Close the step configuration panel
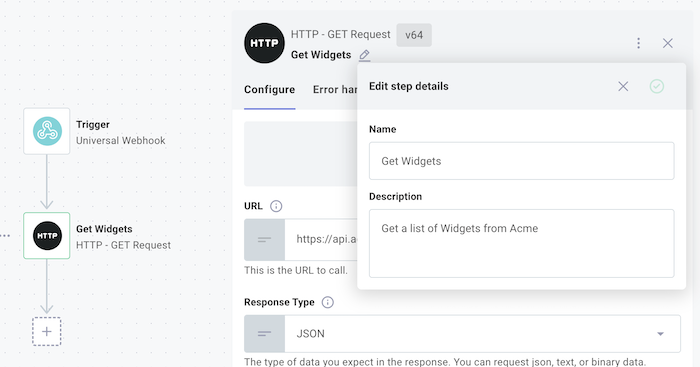The image size is (700, 367). click(x=667, y=43)
